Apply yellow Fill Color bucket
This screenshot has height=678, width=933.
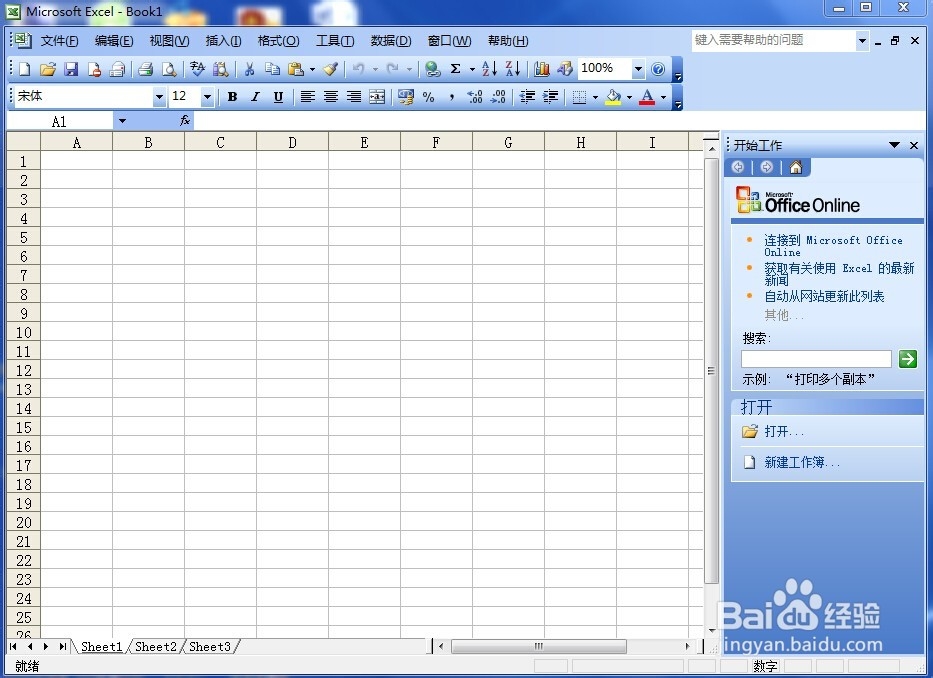[x=613, y=96]
